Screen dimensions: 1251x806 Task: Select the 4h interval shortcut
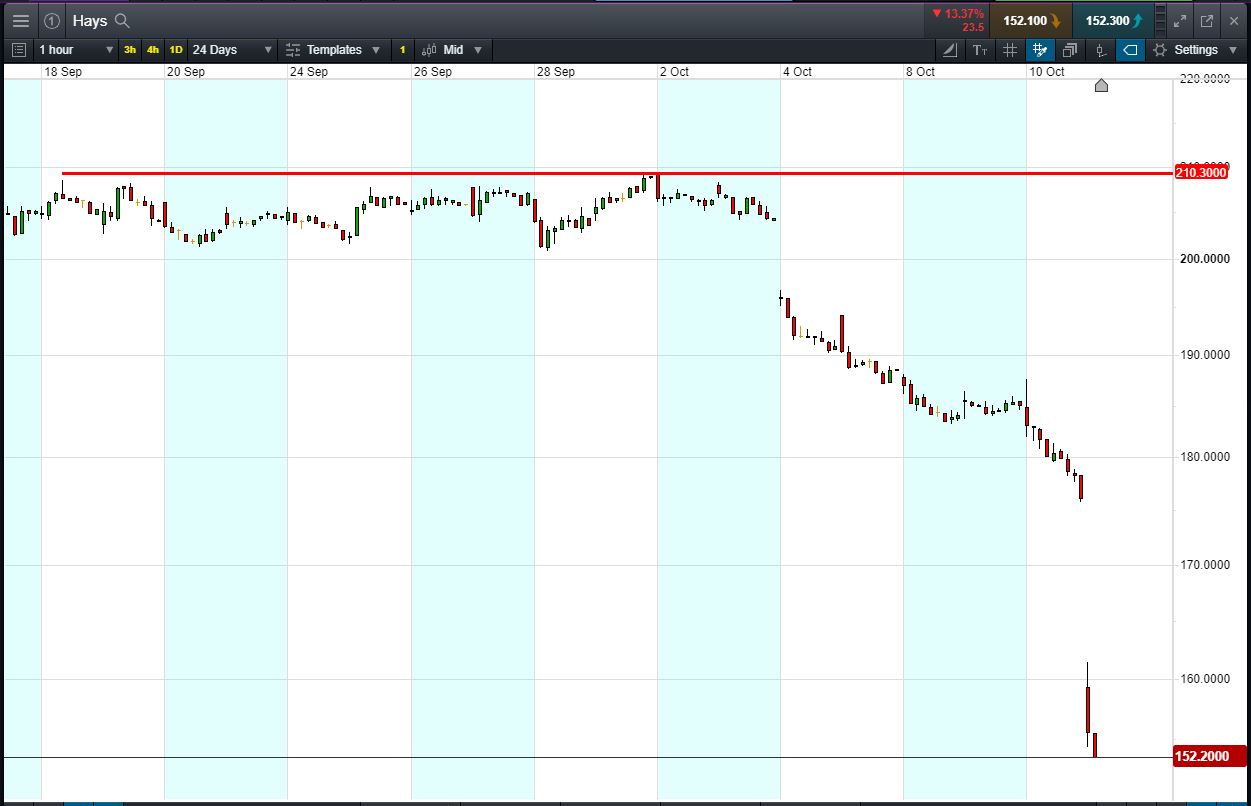point(153,49)
